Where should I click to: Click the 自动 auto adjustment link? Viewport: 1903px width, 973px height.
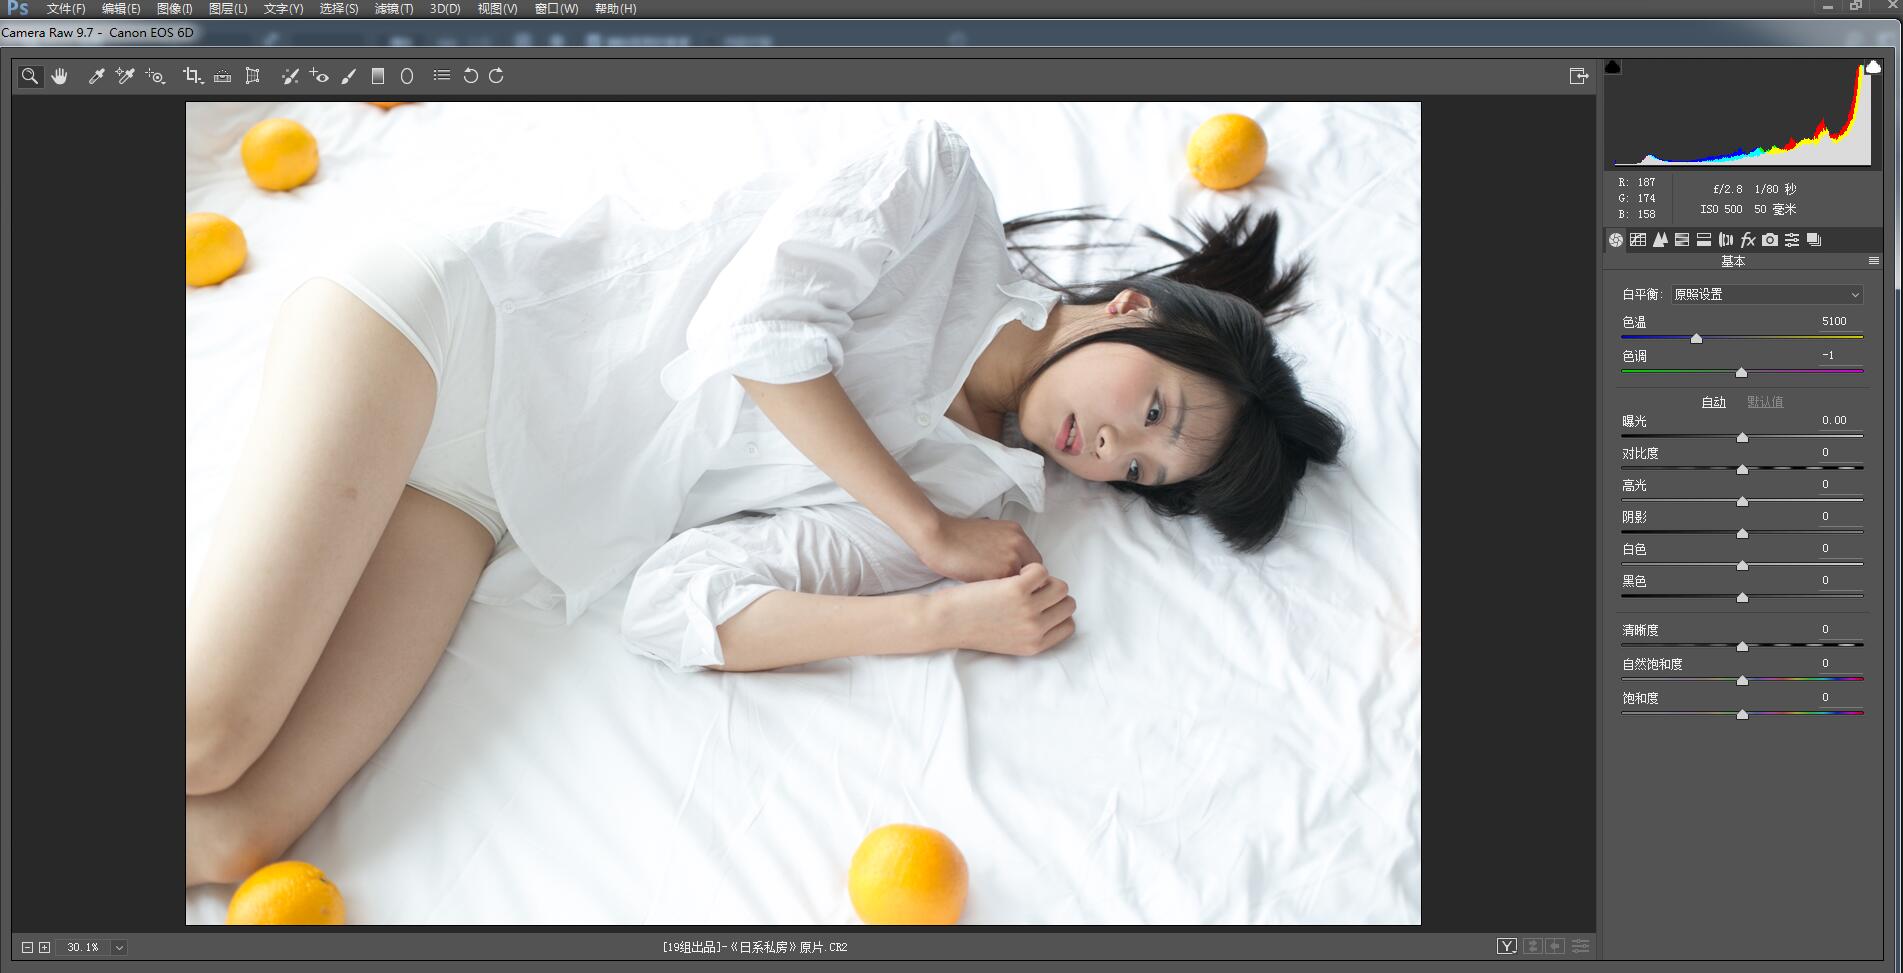pos(1712,401)
